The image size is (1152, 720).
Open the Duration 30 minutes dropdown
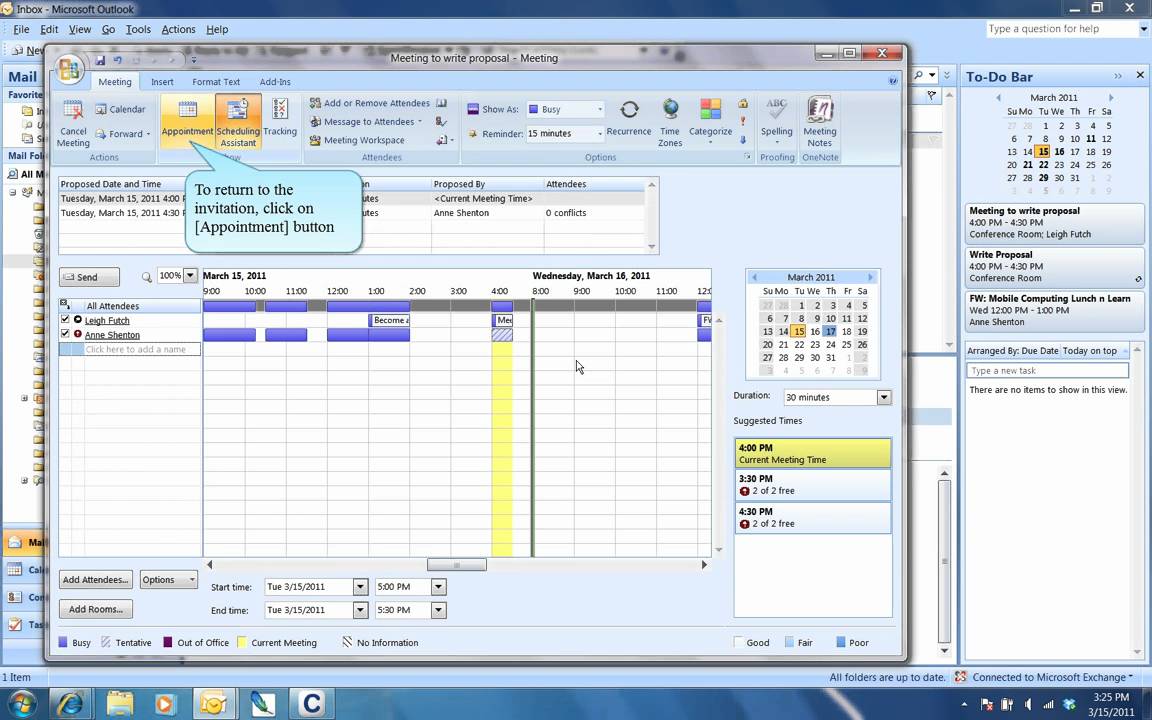pyautogui.click(x=884, y=397)
